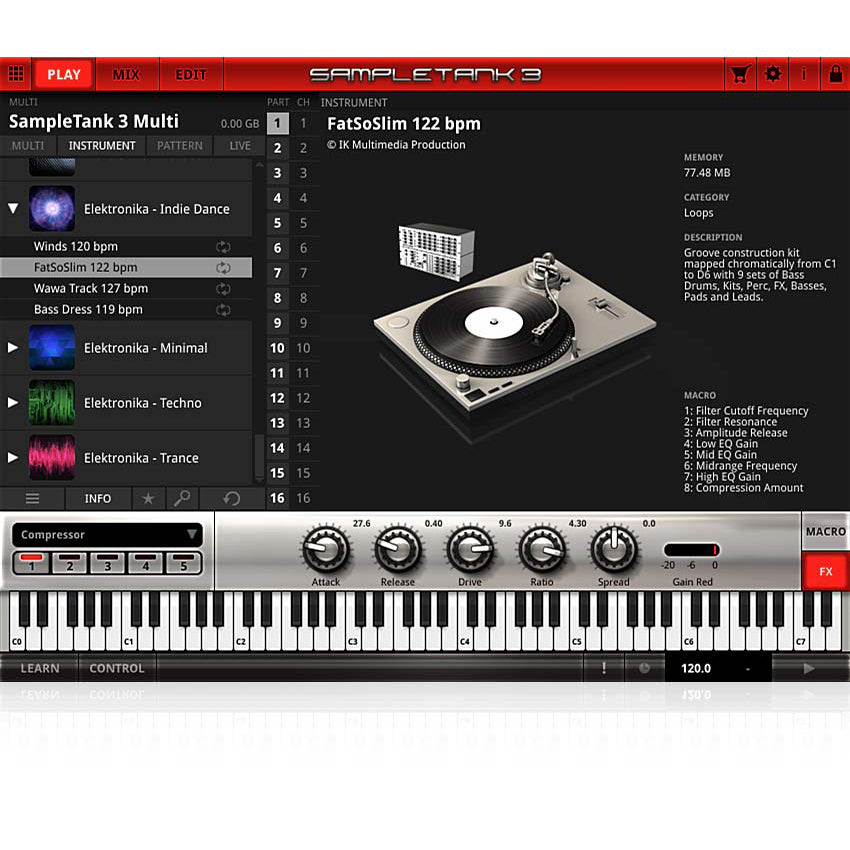Expand the Elektronika - Techno group
Screen dimensions: 850x850
(12, 402)
